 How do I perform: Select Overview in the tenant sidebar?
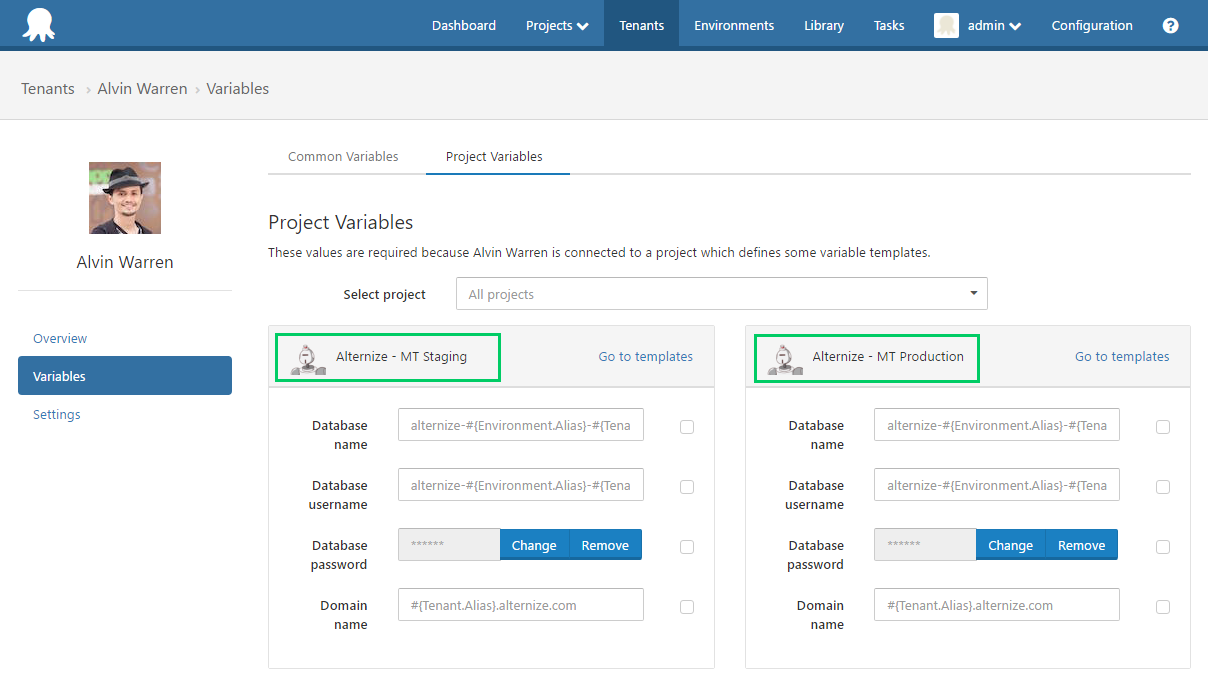click(60, 338)
